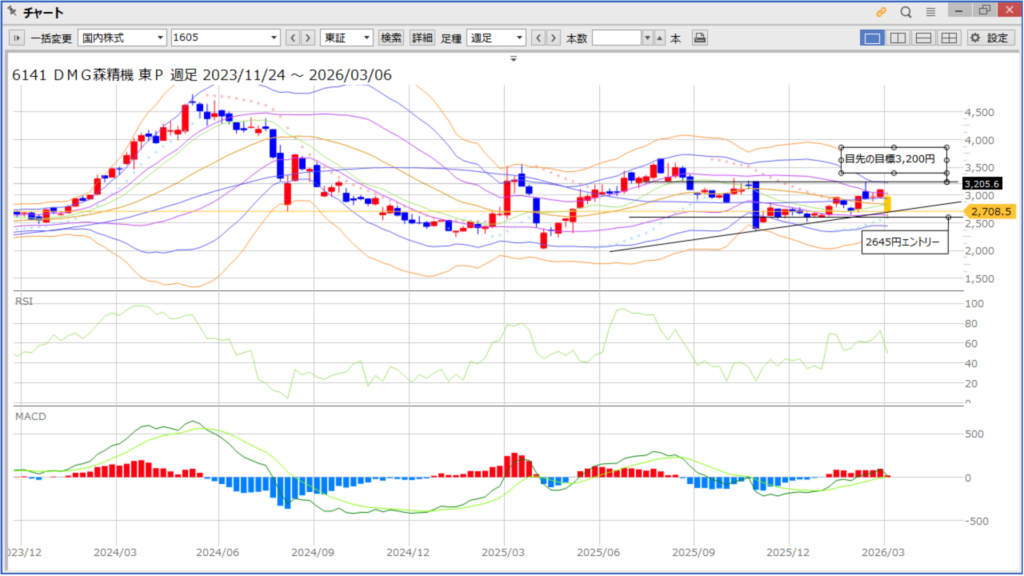Screen dimensions: 1024x576
Task: Click the previous timeframe arrow after 週足
Action: point(538,38)
